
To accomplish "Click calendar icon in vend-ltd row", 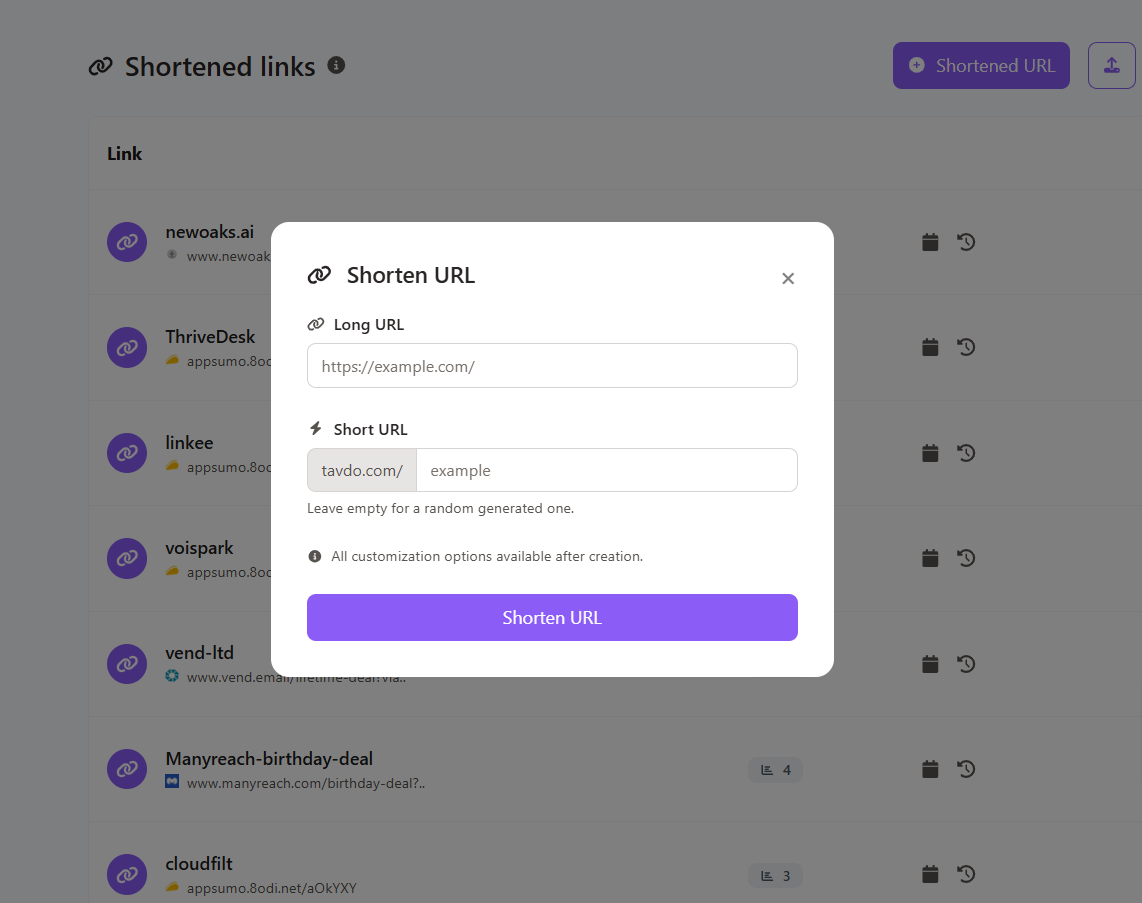I will (x=930, y=664).
